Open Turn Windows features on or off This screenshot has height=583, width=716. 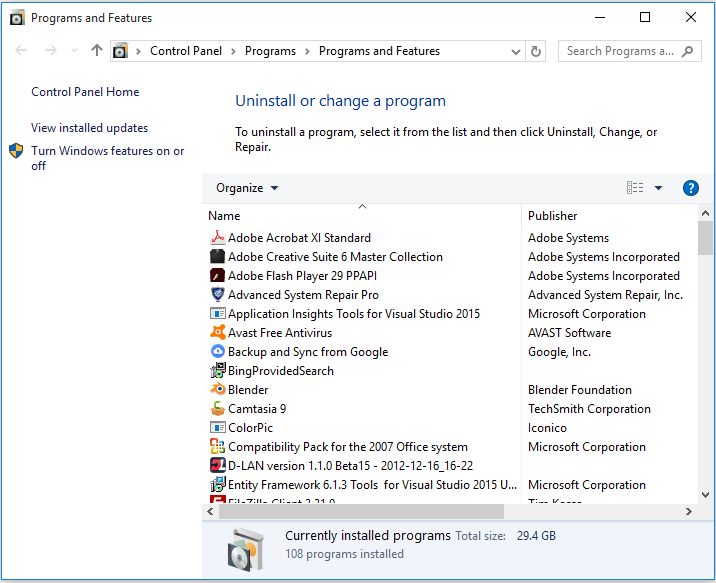click(107, 158)
